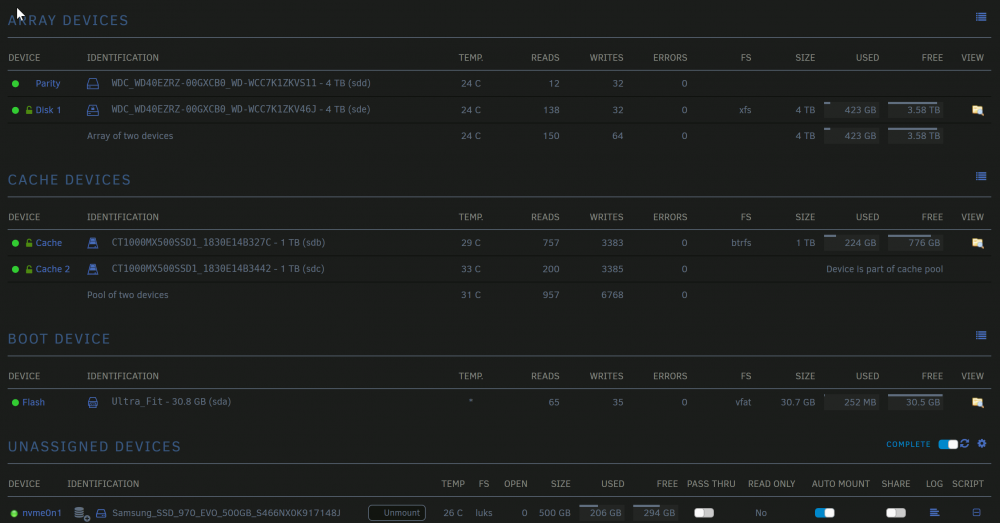Browse Disk 1 using the folder view icon
This screenshot has width=1000, height=523.
[977, 110]
